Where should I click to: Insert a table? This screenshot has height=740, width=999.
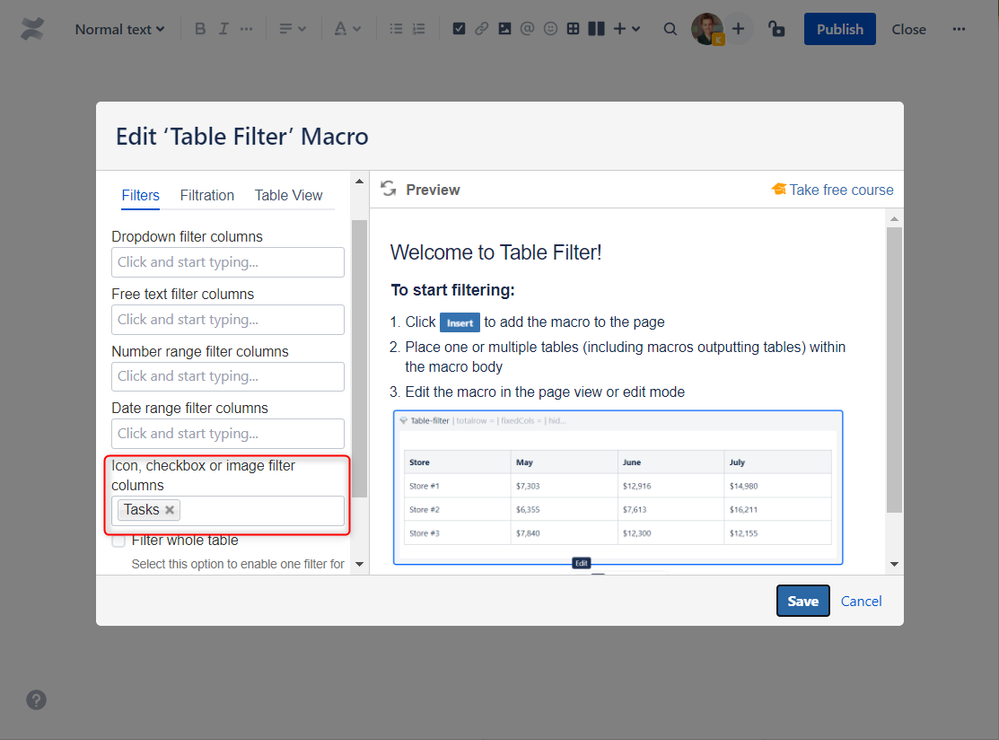(573, 29)
